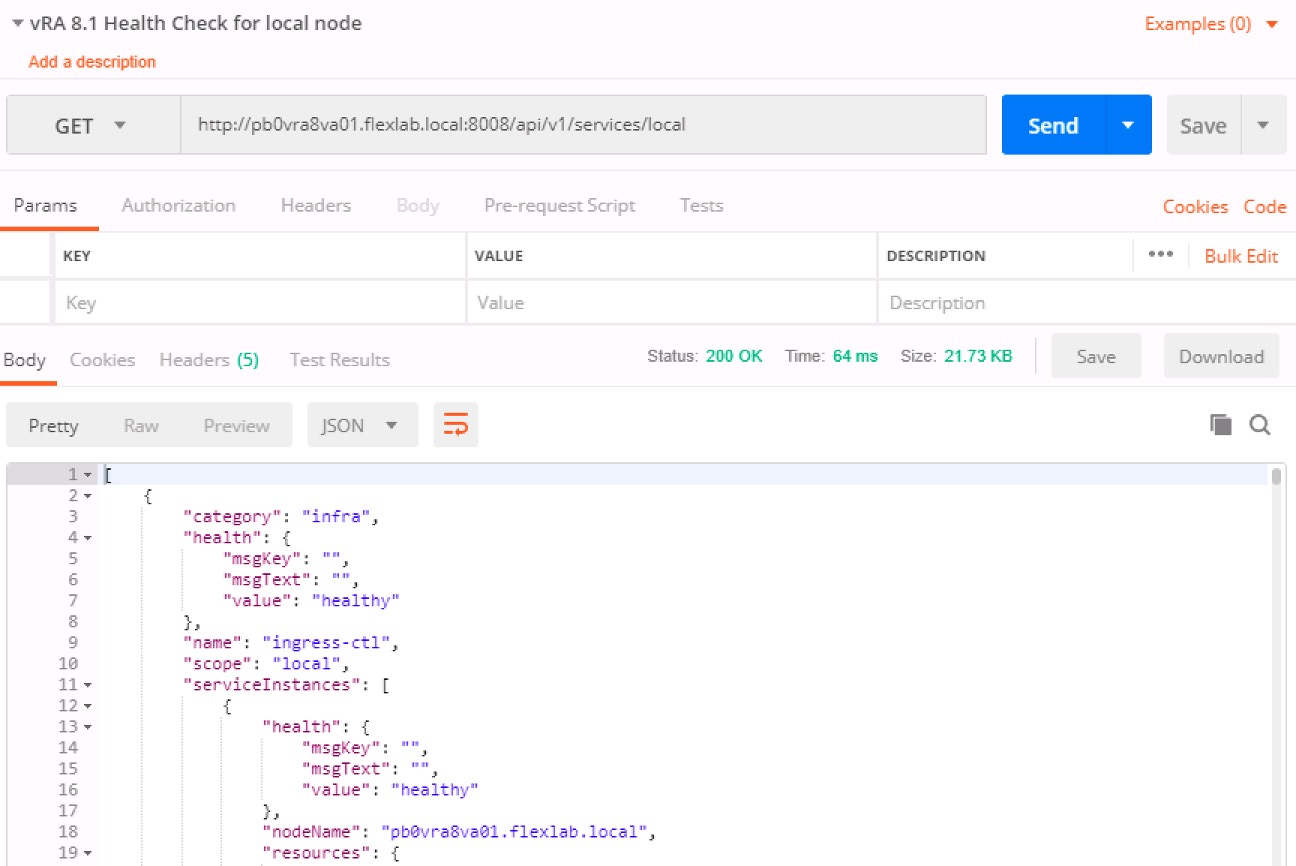Click "healthy" value on line 7
Viewport: 1296px width, 866px height.
[x=356, y=600]
